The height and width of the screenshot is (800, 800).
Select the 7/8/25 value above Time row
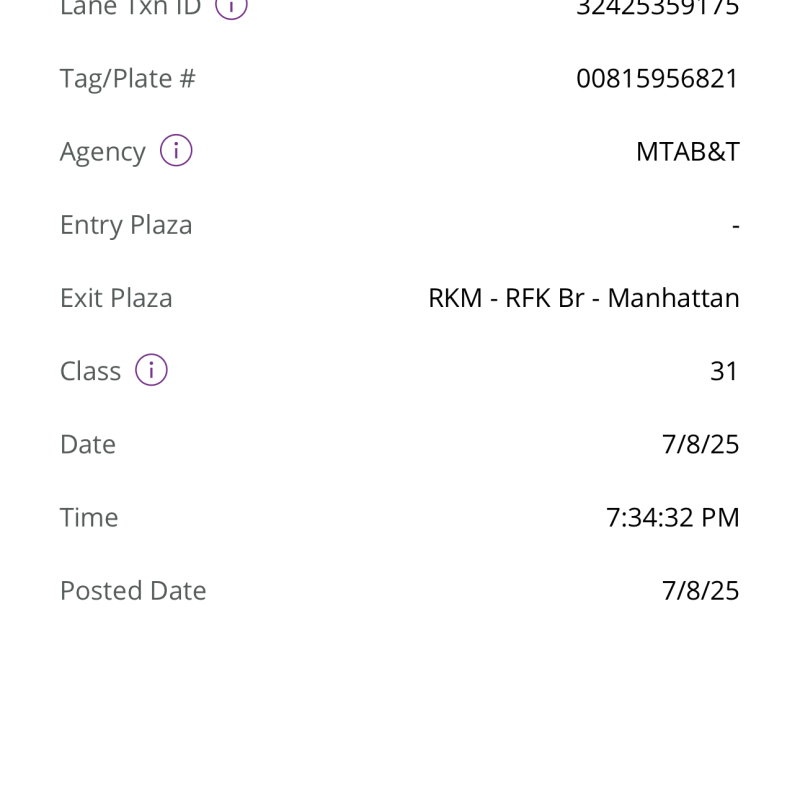click(x=700, y=444)
